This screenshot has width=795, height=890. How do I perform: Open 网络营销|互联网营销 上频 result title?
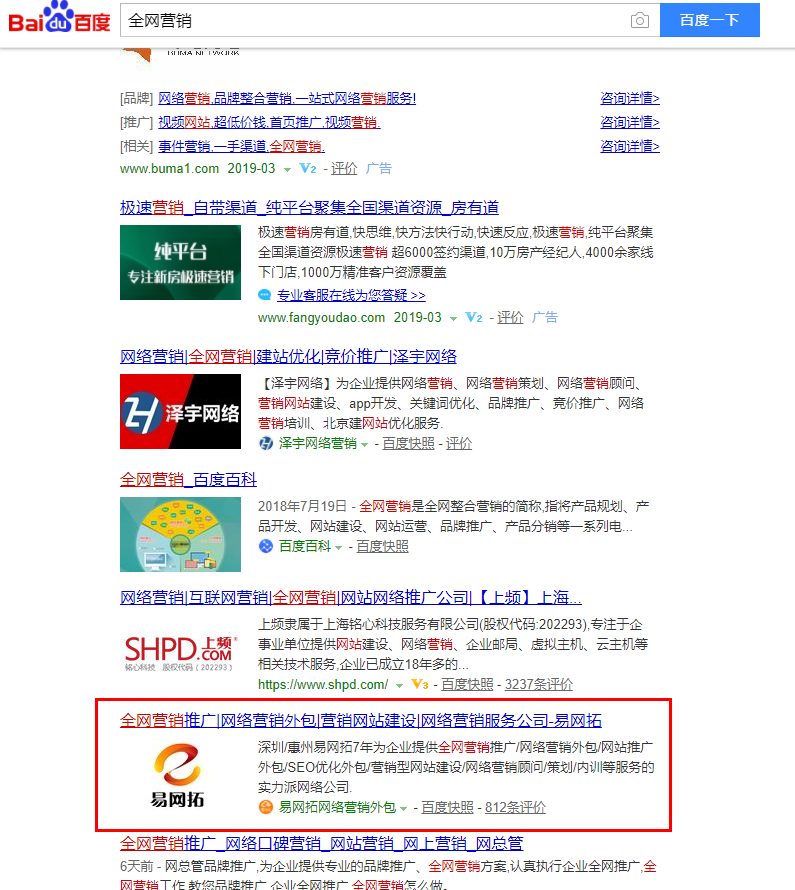(351, 598)
